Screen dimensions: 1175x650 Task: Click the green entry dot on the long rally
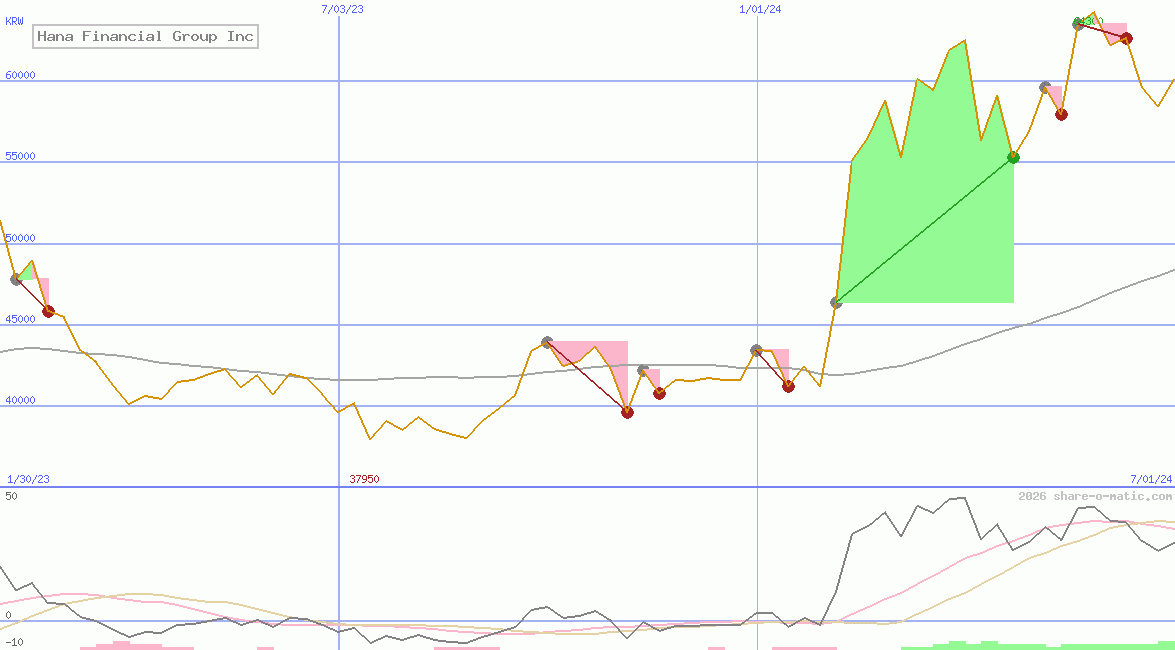[1014, 156]
